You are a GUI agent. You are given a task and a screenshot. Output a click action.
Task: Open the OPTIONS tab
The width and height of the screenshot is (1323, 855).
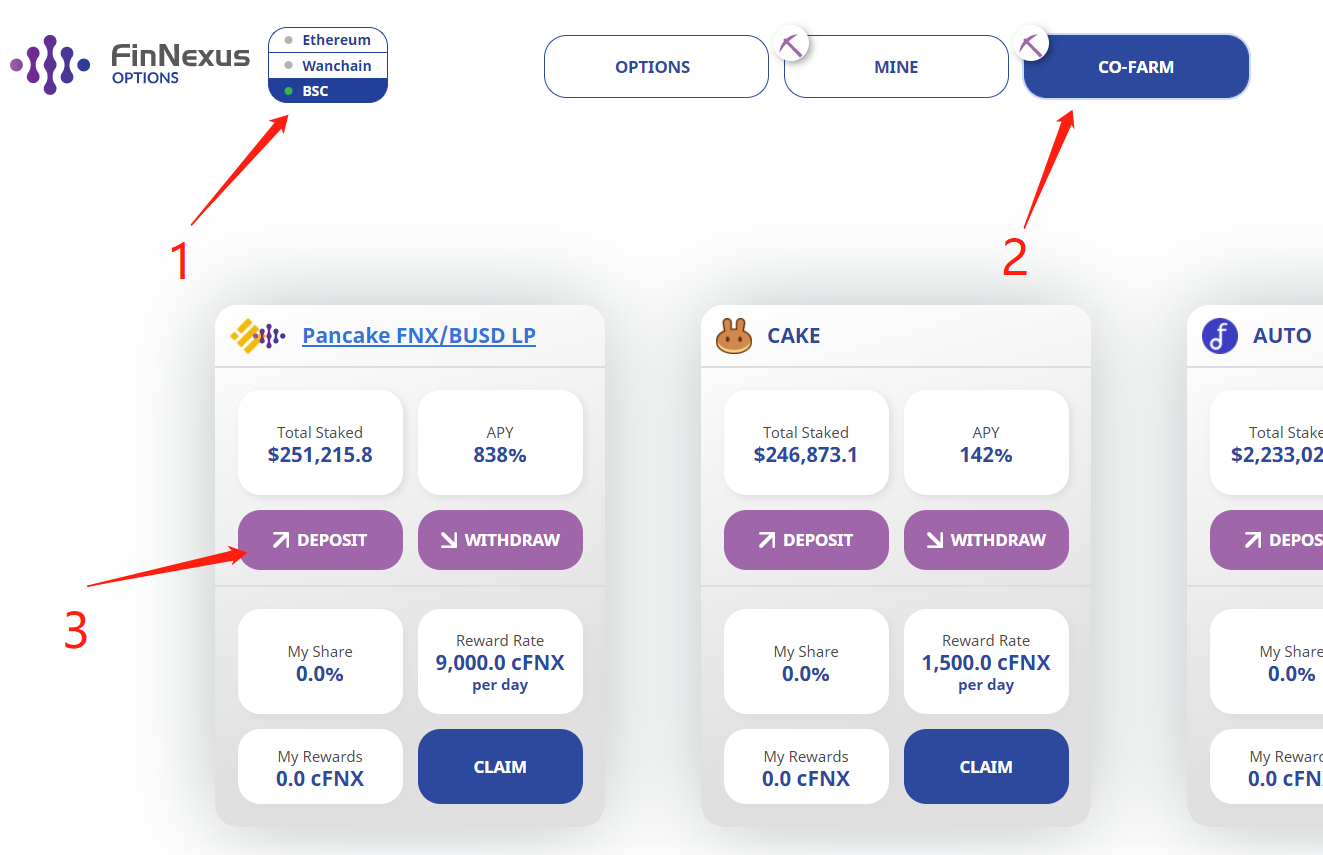pyautogui.click(x=656, y=67)
